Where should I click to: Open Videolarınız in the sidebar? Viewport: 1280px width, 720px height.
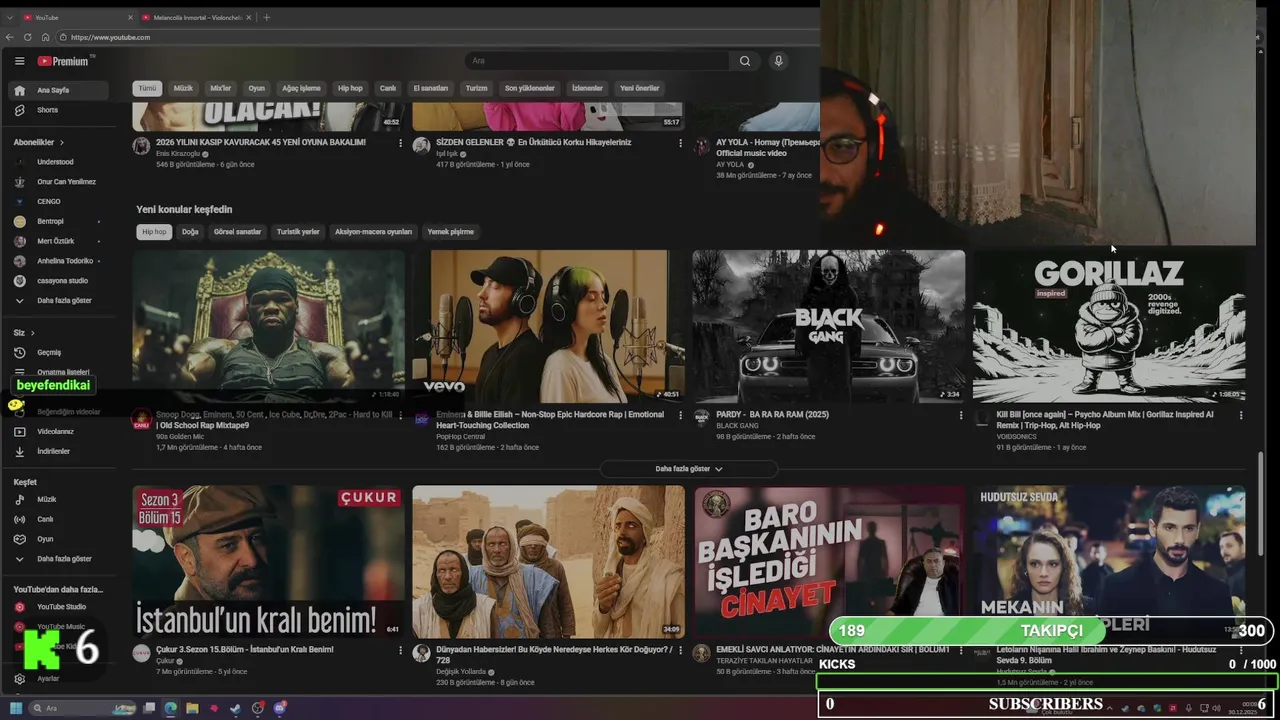point(58,432)
